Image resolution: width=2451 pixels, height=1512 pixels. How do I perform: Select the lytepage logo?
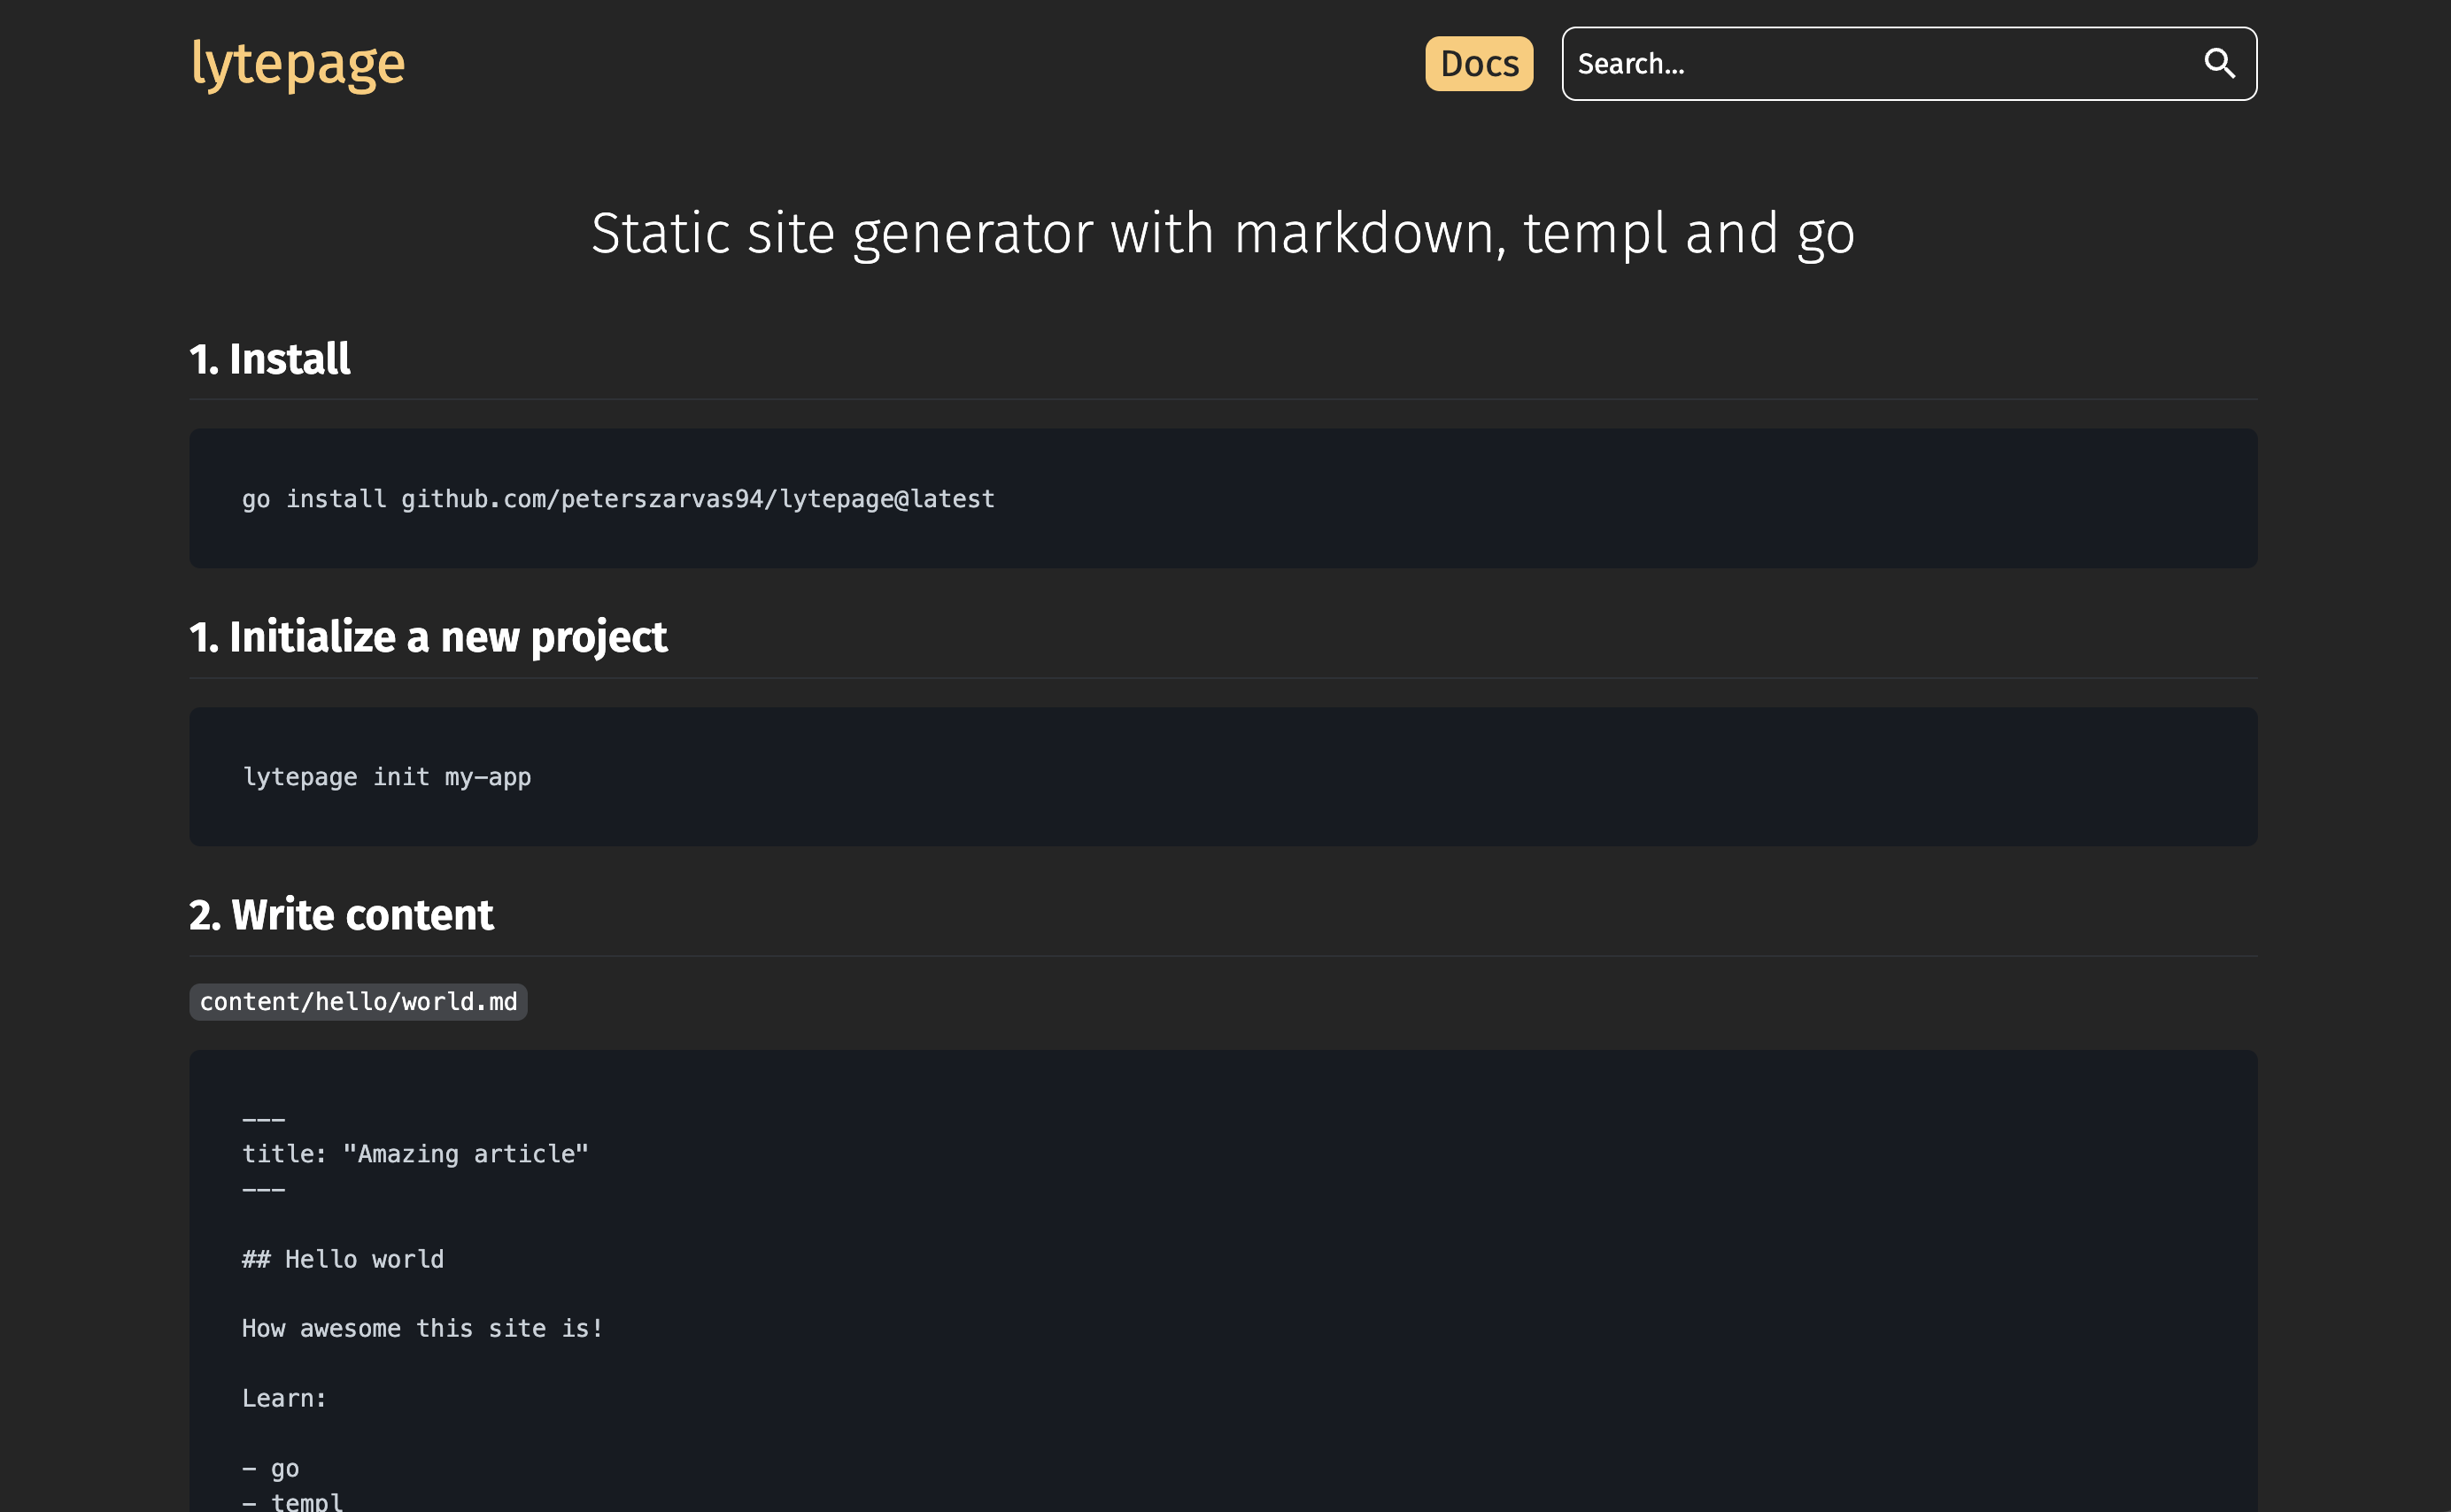click(x=297, y=63)
